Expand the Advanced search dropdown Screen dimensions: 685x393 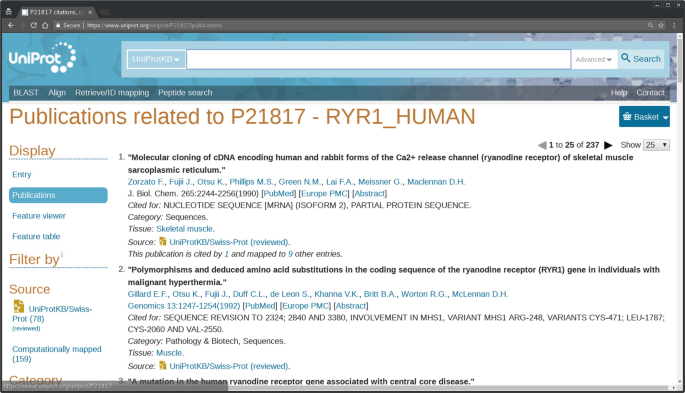click(x=594, y=59)
